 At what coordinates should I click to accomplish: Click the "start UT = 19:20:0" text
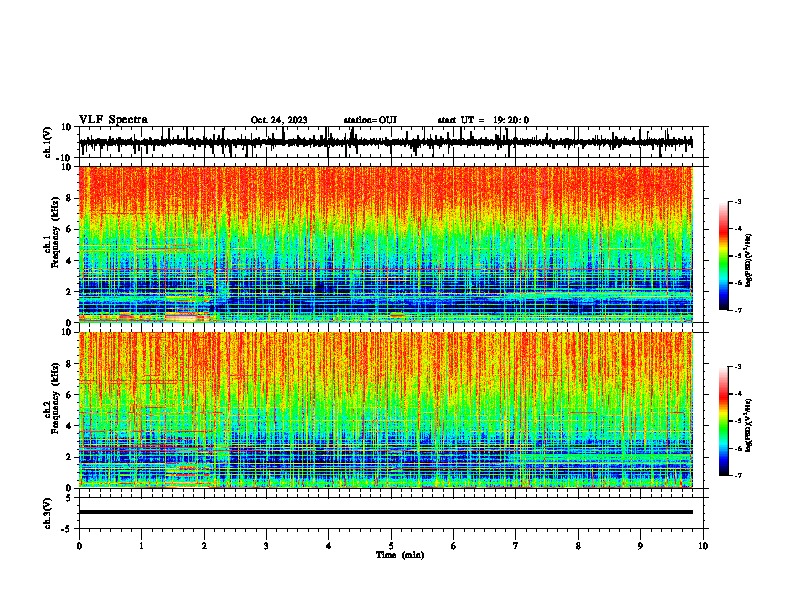483,120
